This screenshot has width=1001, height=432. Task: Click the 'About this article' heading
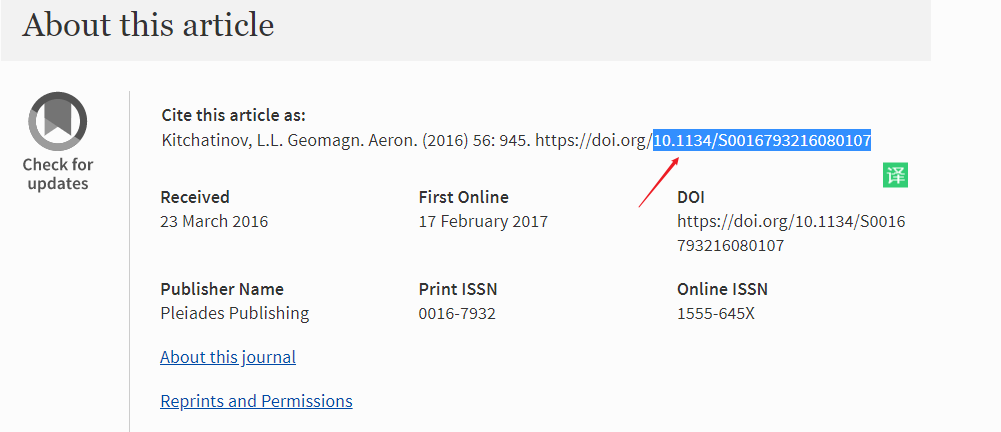click(x=148, y=24)
